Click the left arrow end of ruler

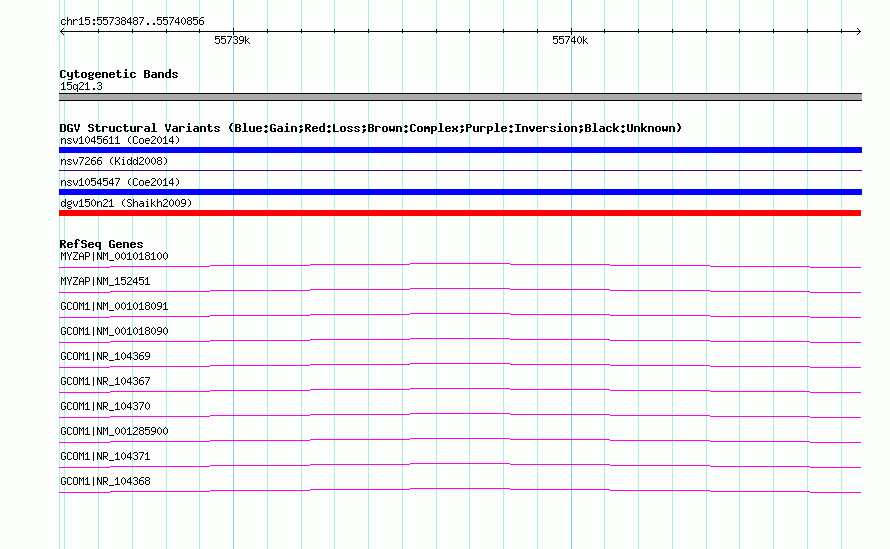[62, 31]
